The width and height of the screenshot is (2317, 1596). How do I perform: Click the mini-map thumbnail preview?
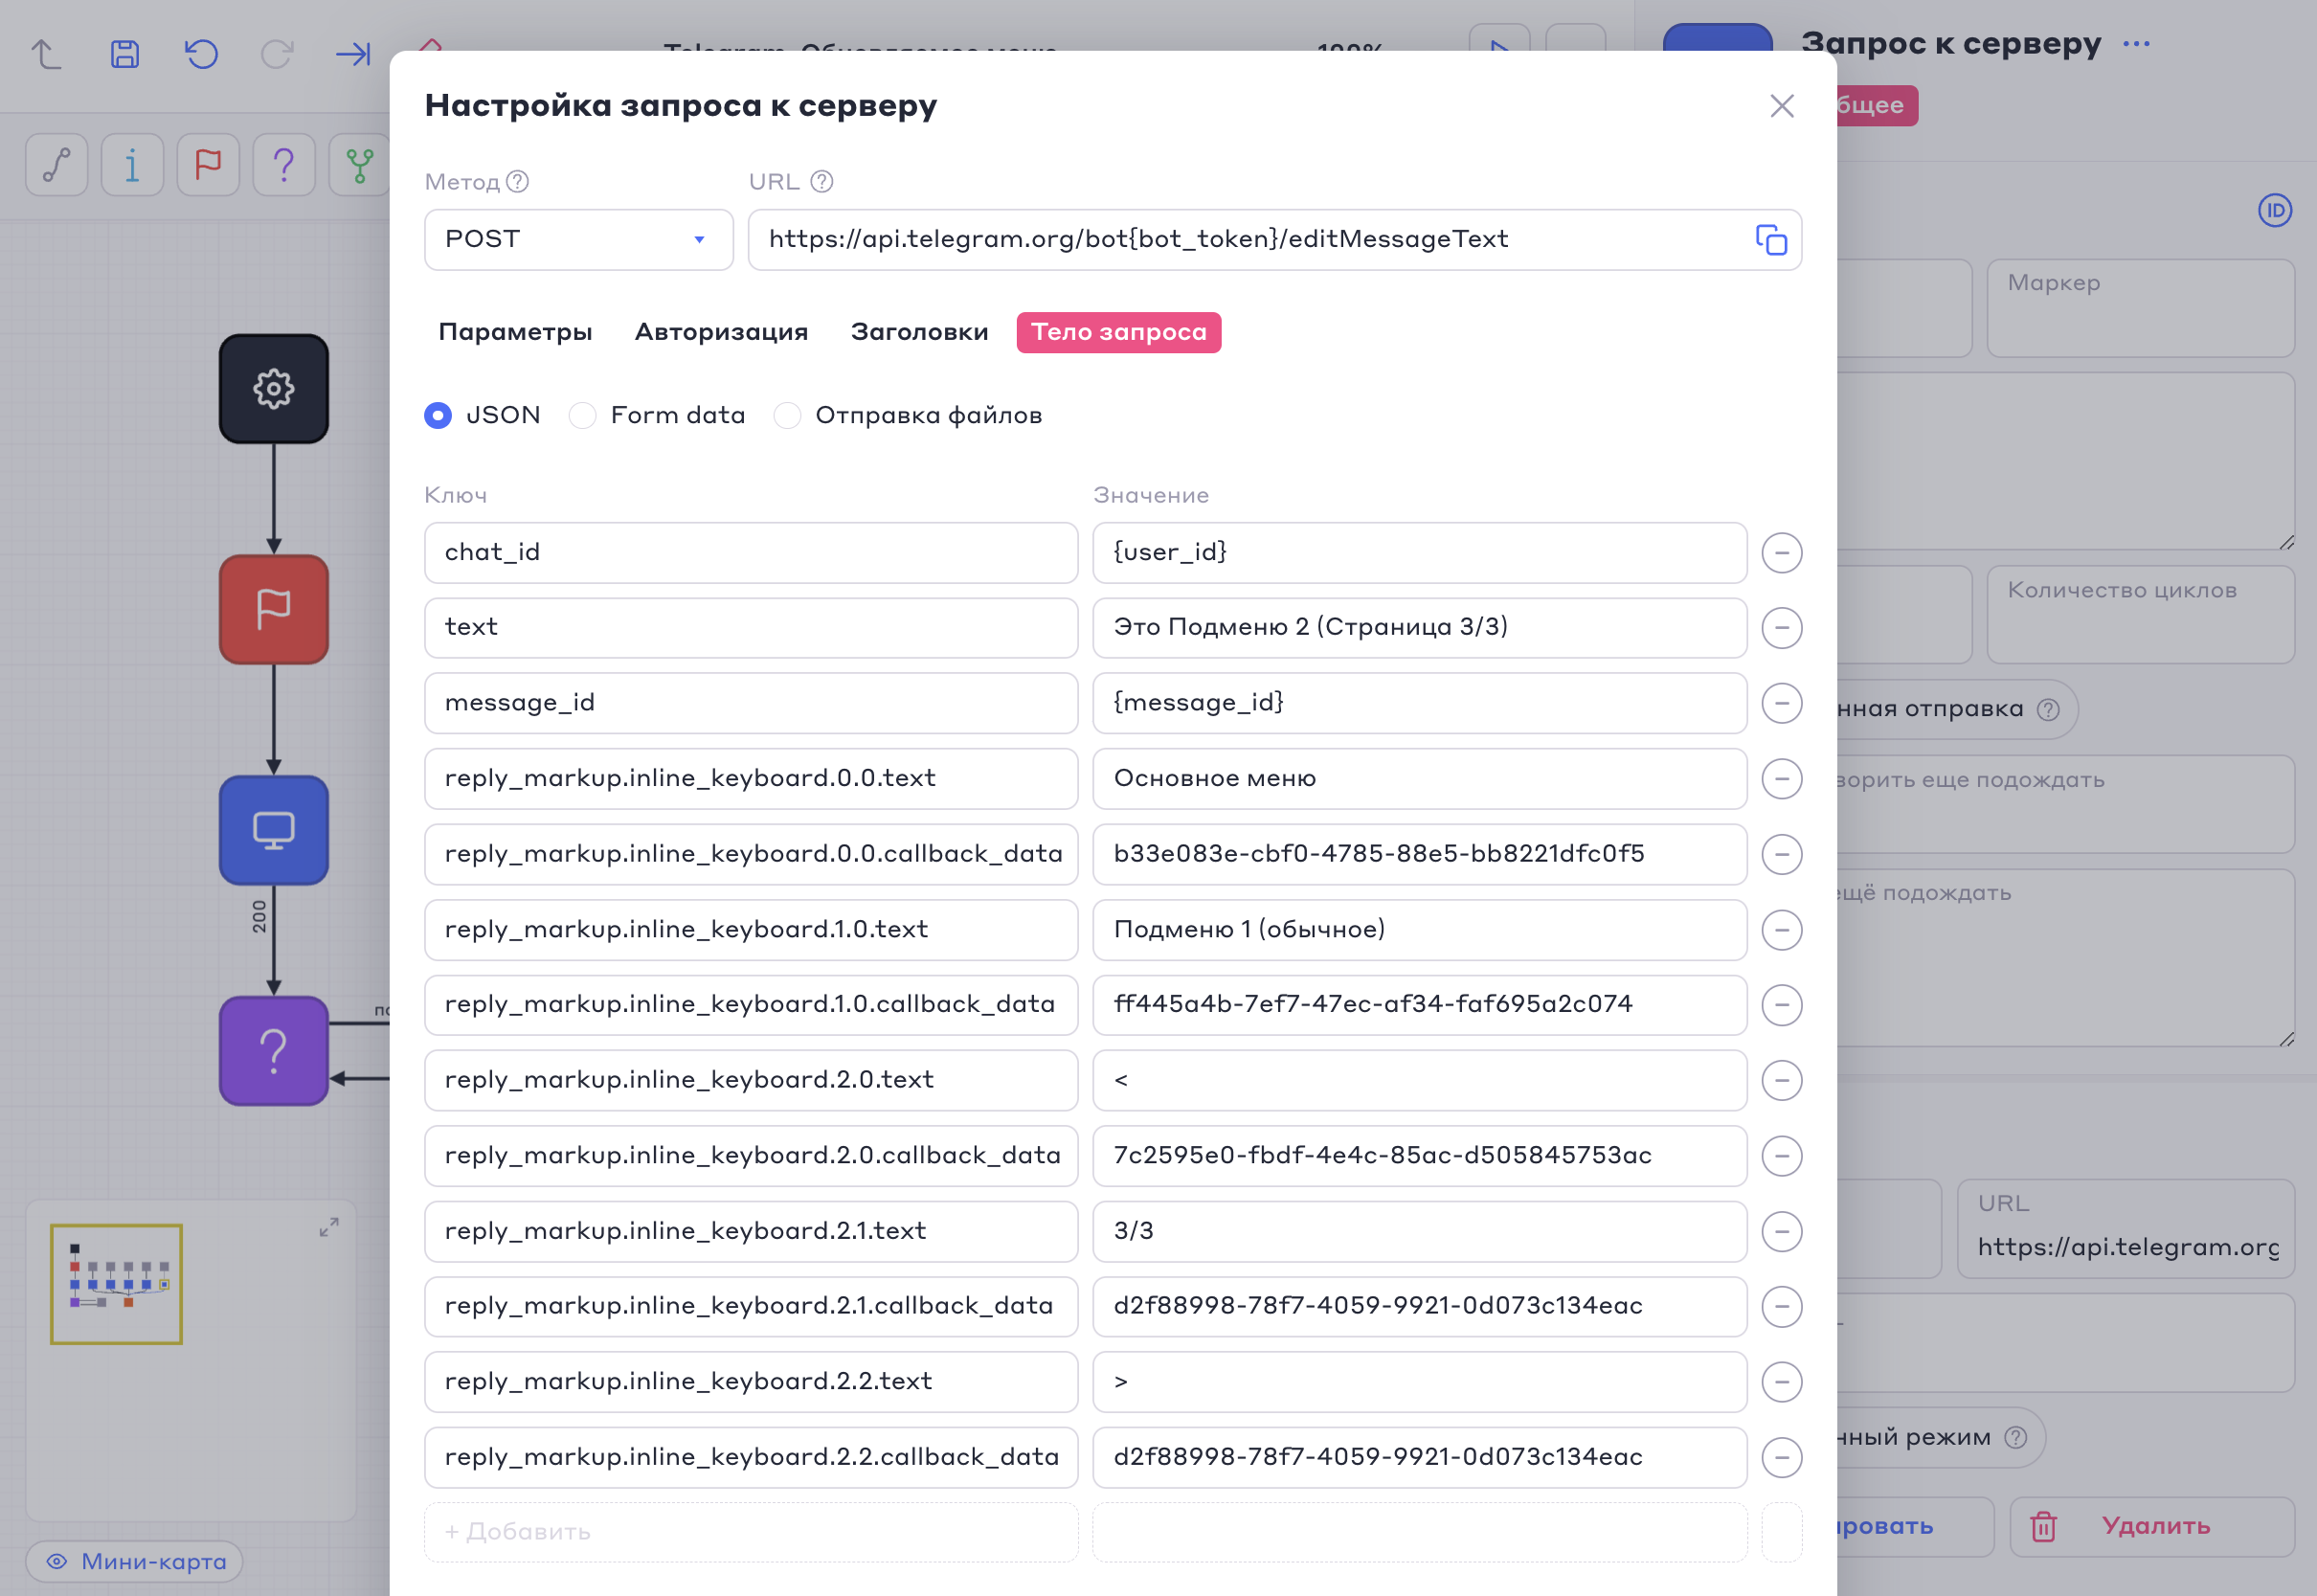click(x=116, y=1284)
